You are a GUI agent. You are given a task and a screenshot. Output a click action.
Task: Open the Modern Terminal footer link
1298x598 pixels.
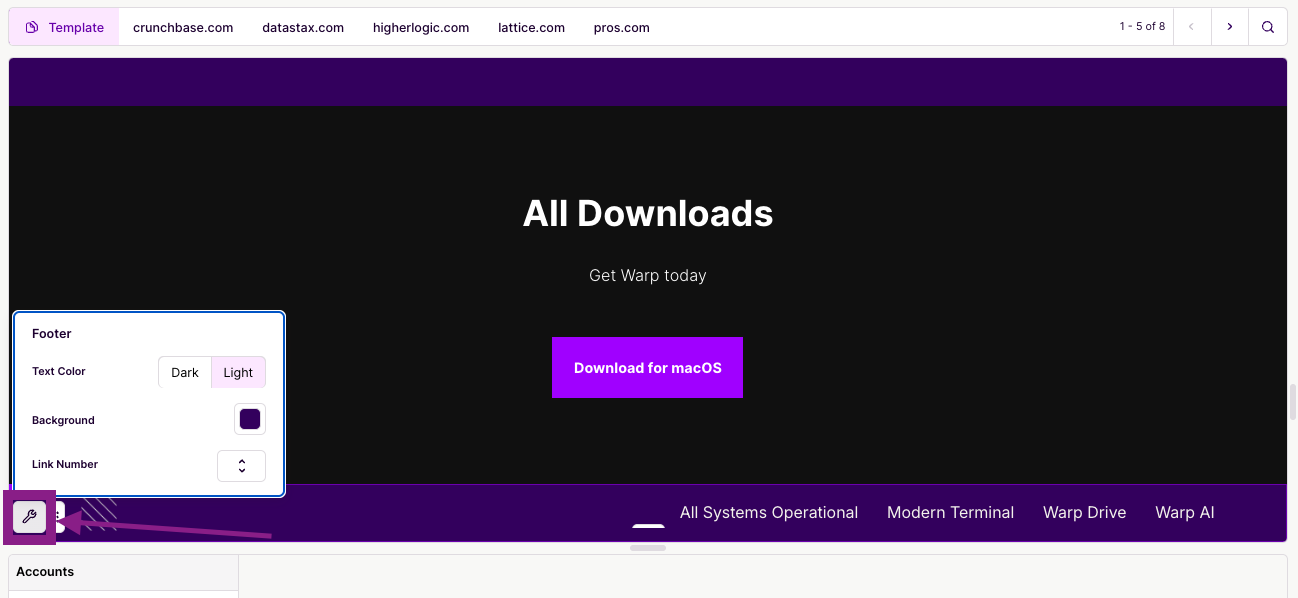[x=950, y=512]
